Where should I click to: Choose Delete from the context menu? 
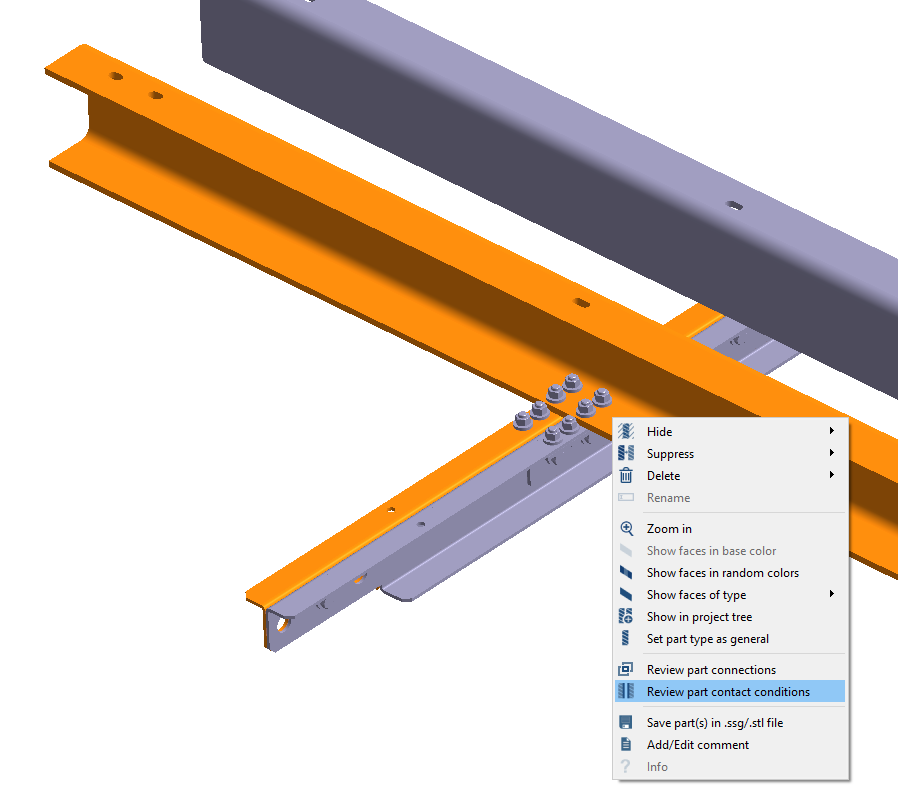(730, 475)
